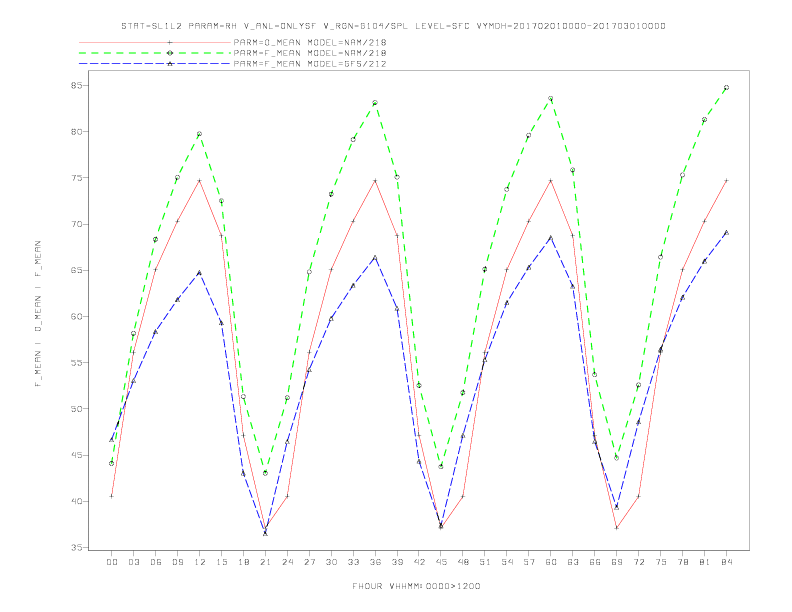Click the red observed plus data point at hour 69
The height and width of the screenshot is (612, 792).
click(x=617, y=528)
